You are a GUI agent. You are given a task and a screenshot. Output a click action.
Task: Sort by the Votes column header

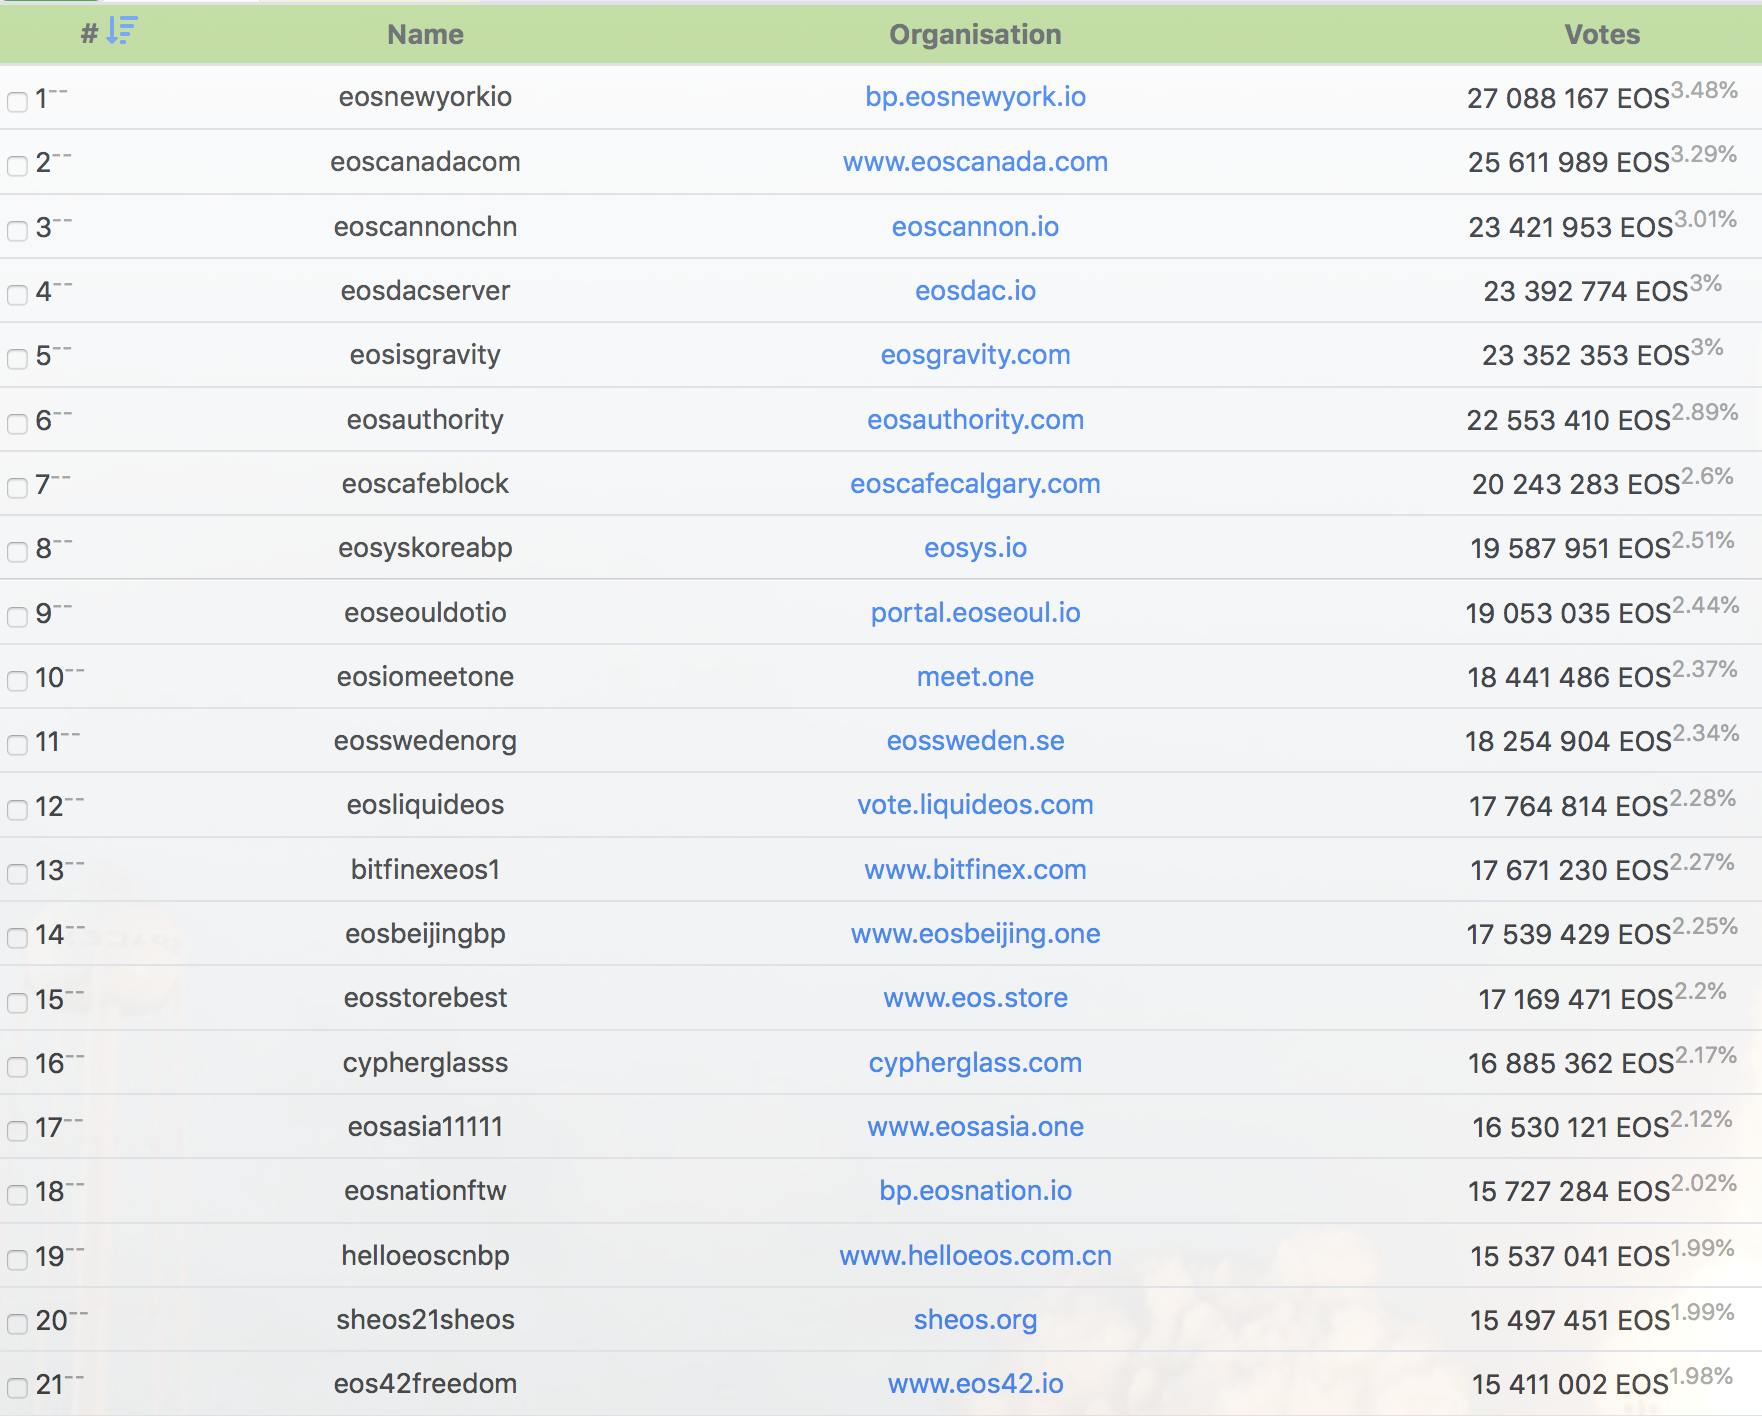[x=1602, y=35]
